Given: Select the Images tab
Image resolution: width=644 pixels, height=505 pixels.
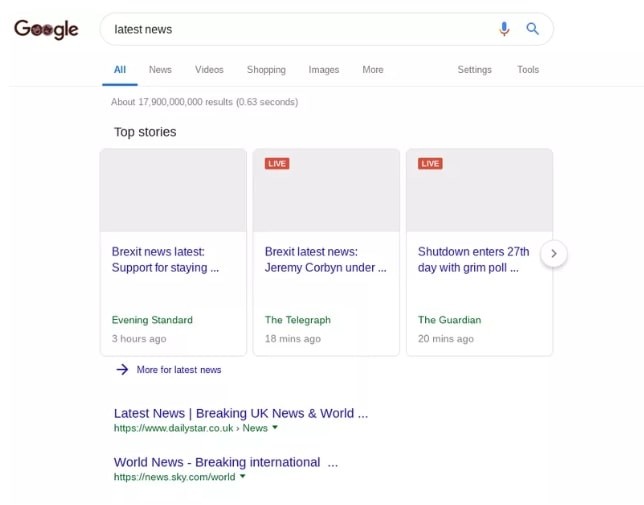Looking at the screenshot, I should coord(323,70).
